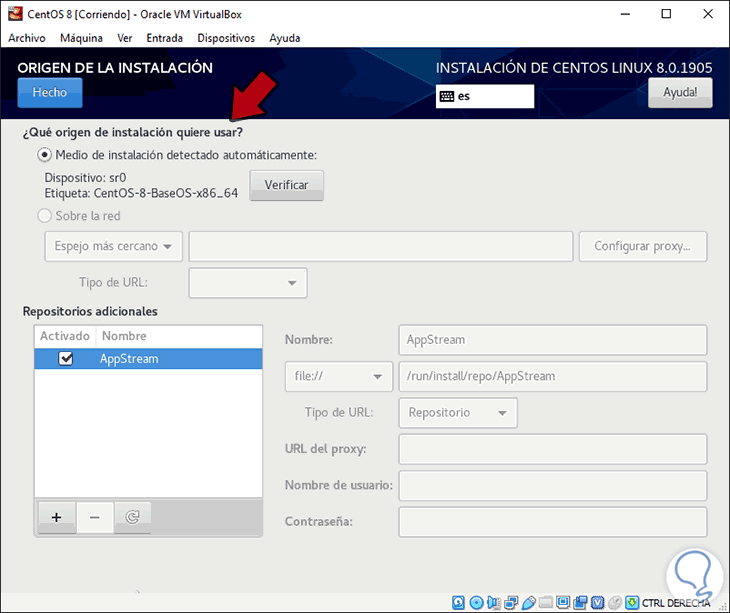Open the network Tipo de URL dropdown
The image size is (730, 613).
[248, 283]
